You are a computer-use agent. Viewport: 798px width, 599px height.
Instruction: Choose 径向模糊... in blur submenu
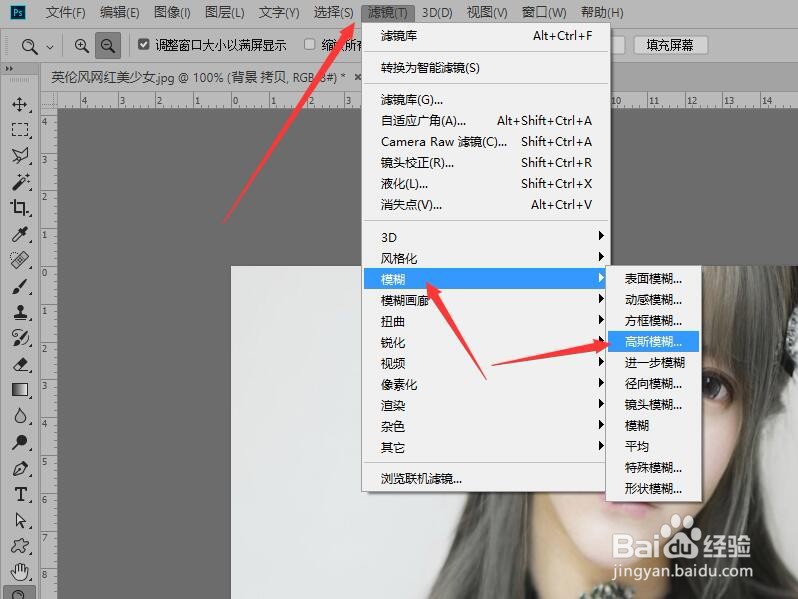(x=653, y=383)
